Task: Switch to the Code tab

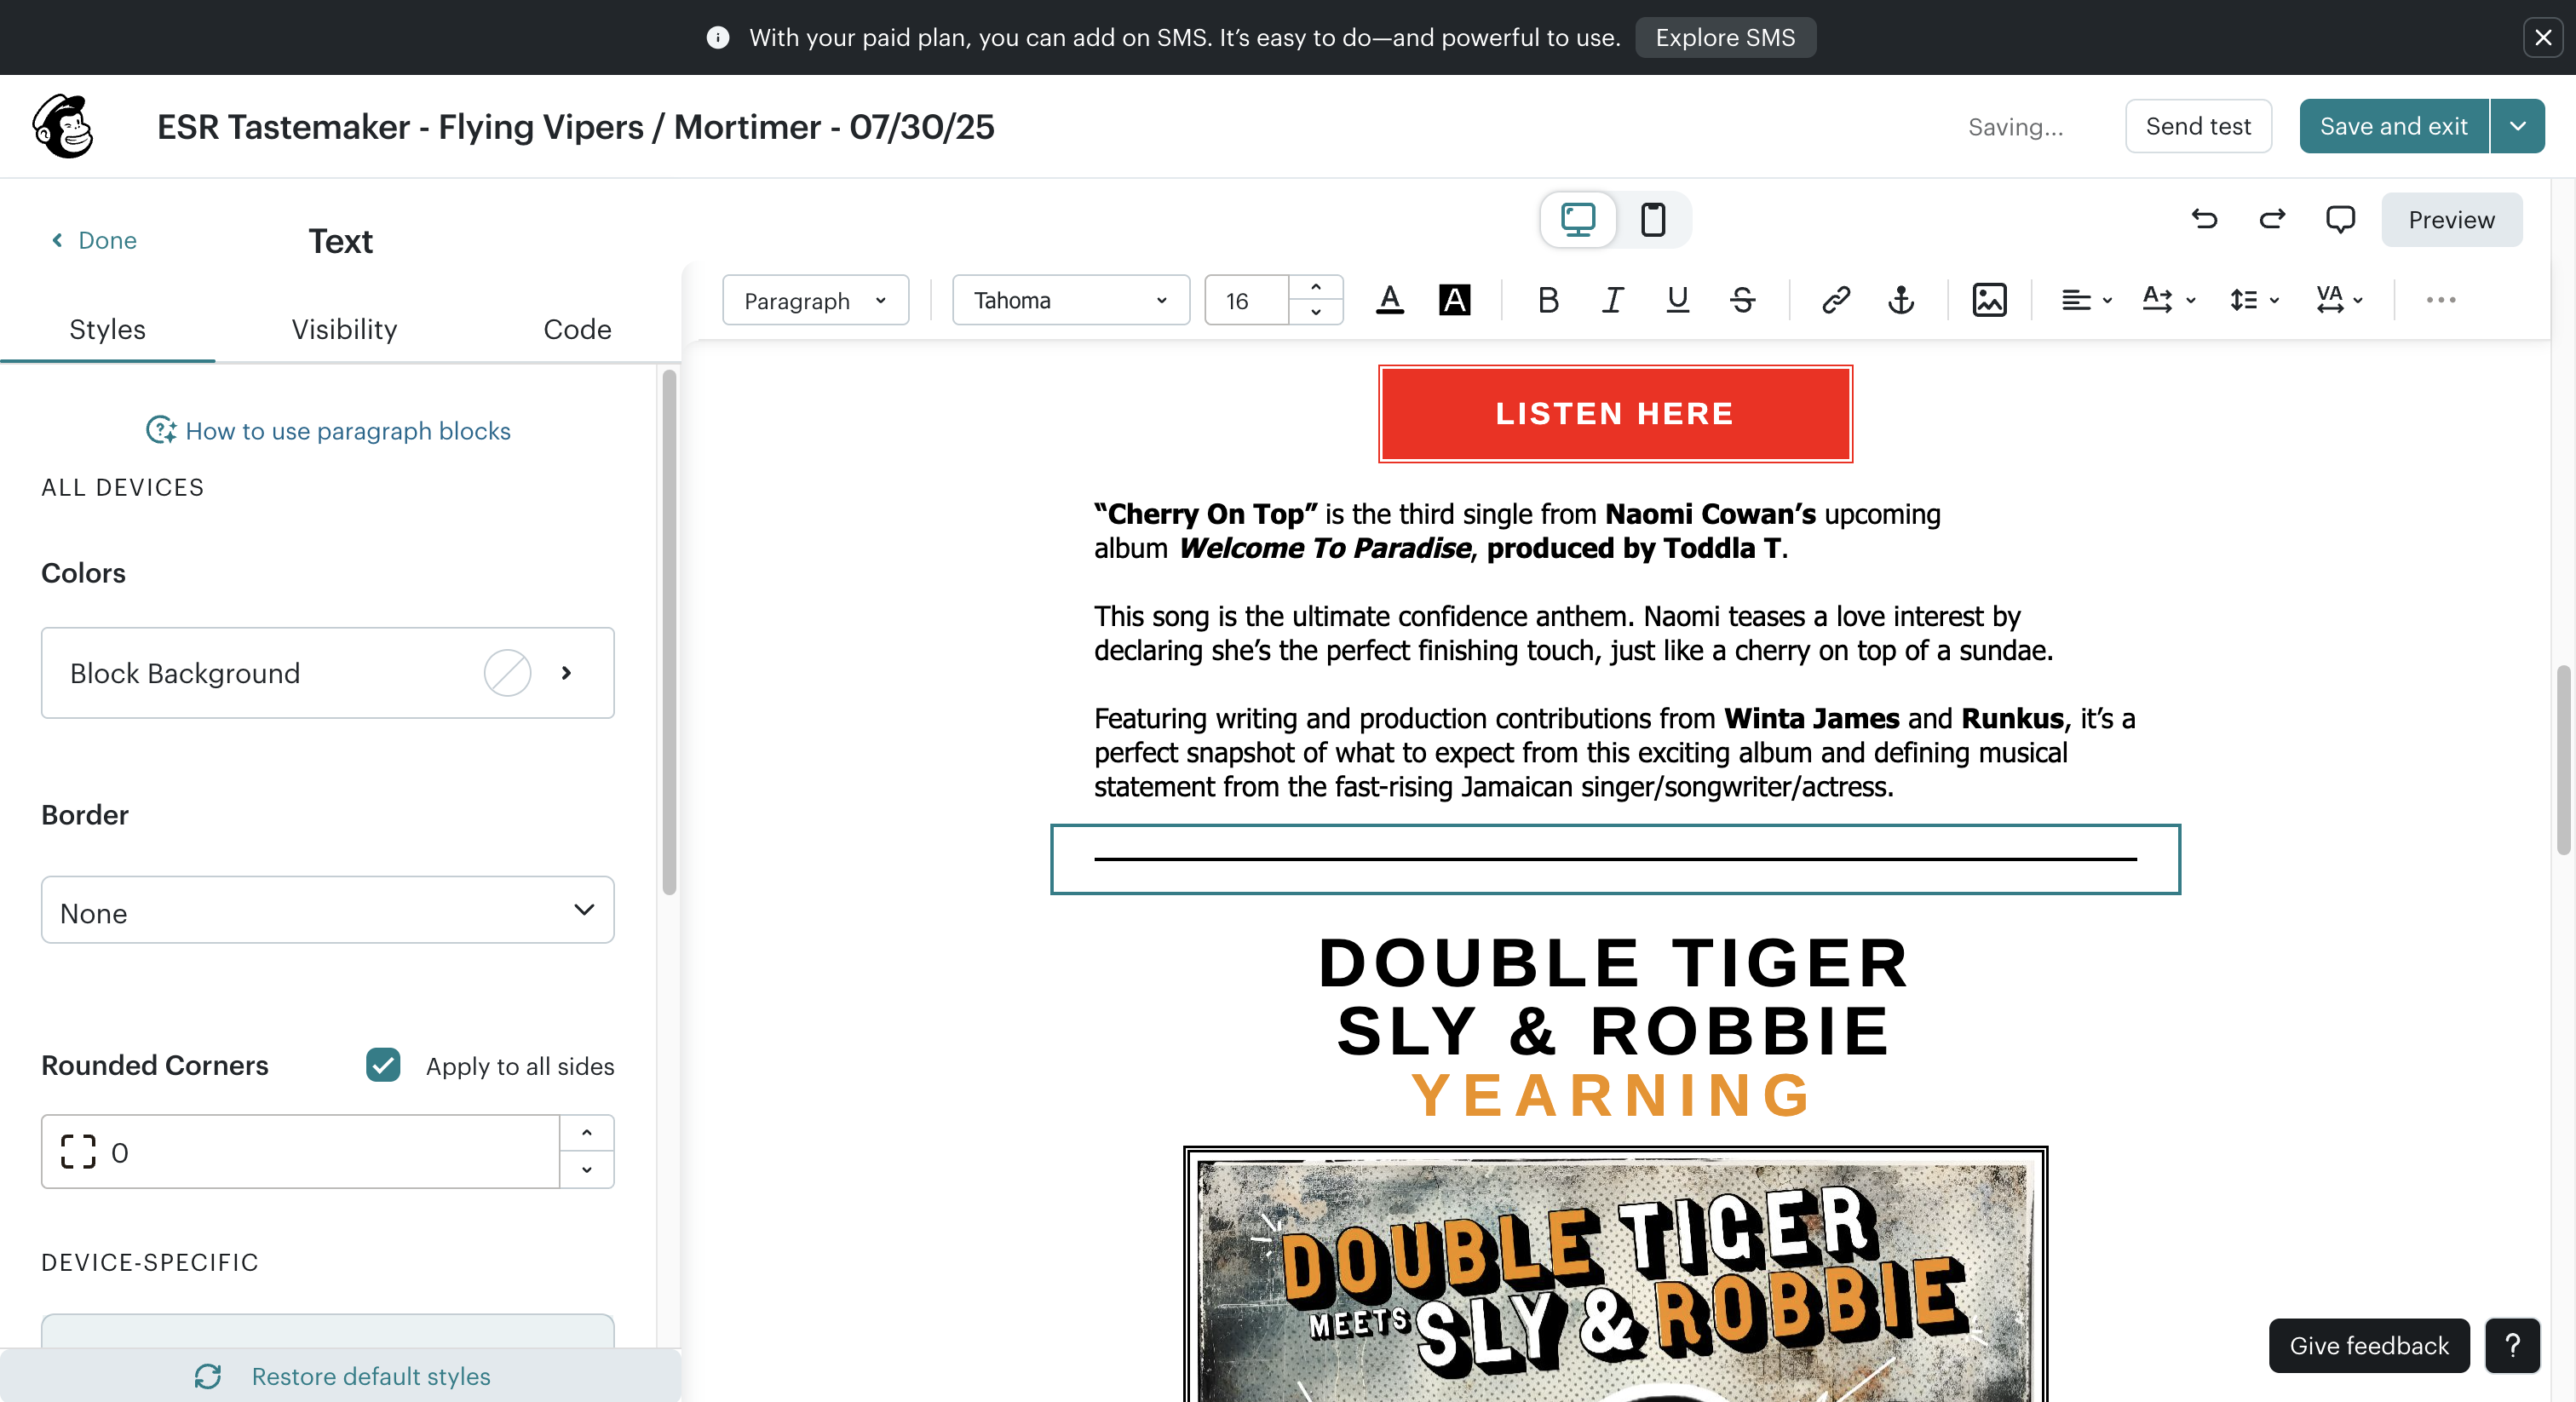Action: click(x=577, y=329)
